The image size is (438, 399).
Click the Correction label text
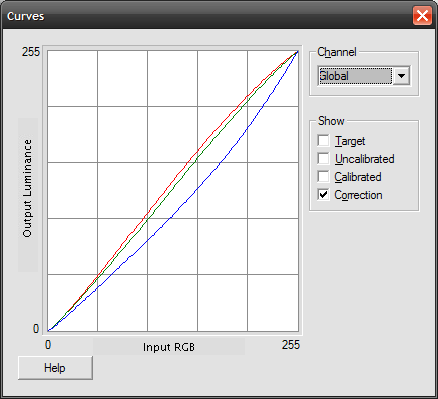tap(358, 195)
